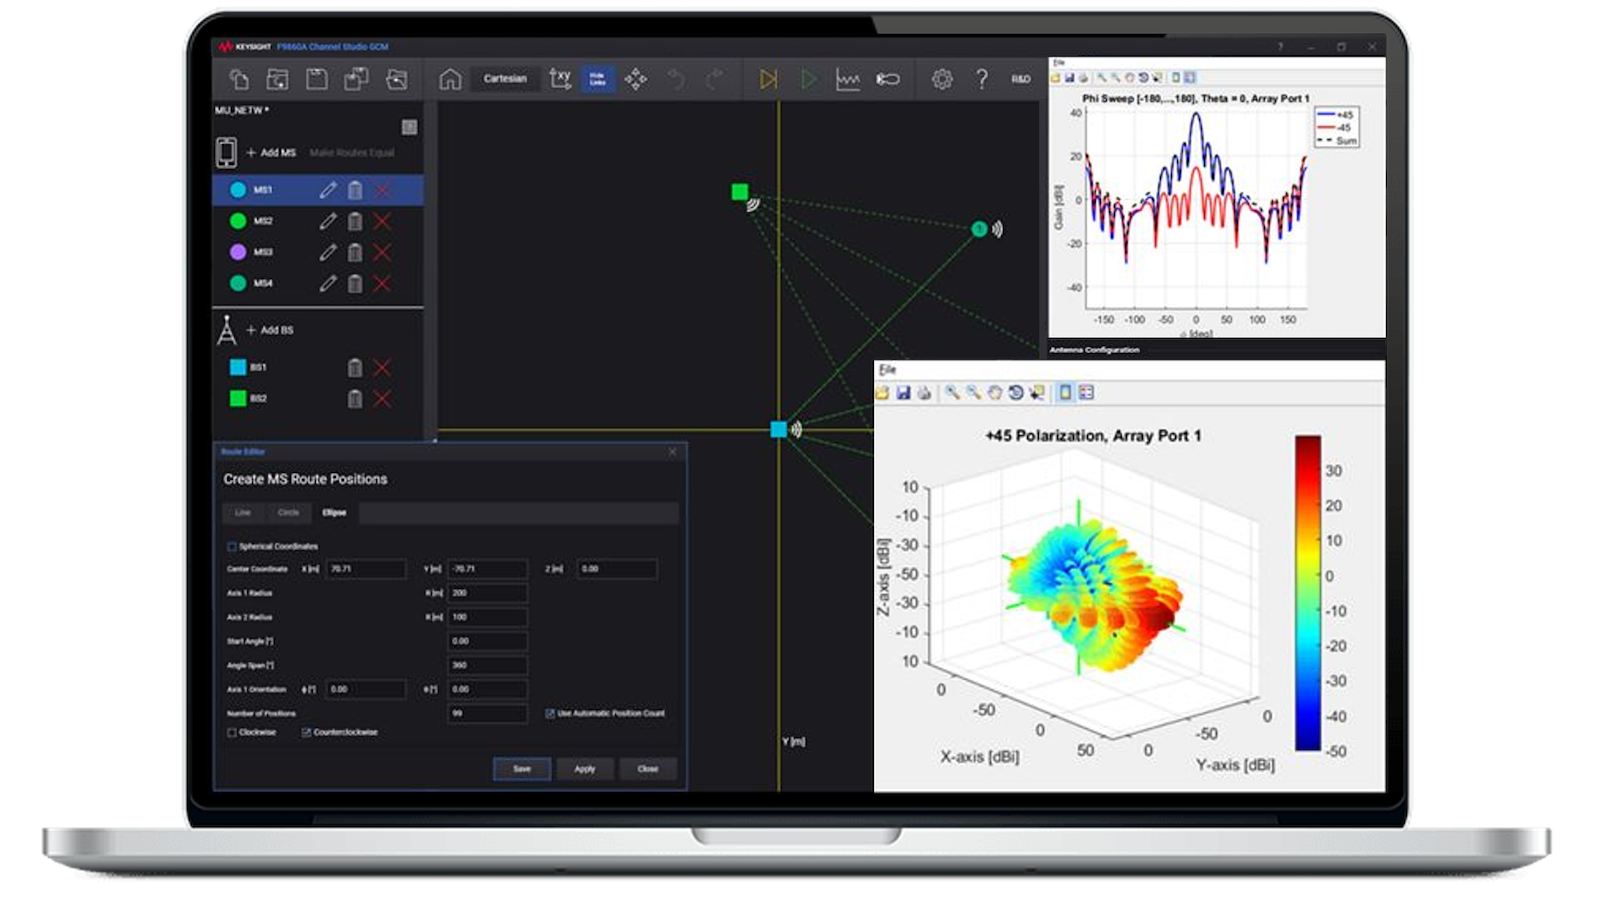Image resolution: width=1600 pixels, height=900 pixels.
Task: Click Add MS to add mobile station
Action: [271, 153]
